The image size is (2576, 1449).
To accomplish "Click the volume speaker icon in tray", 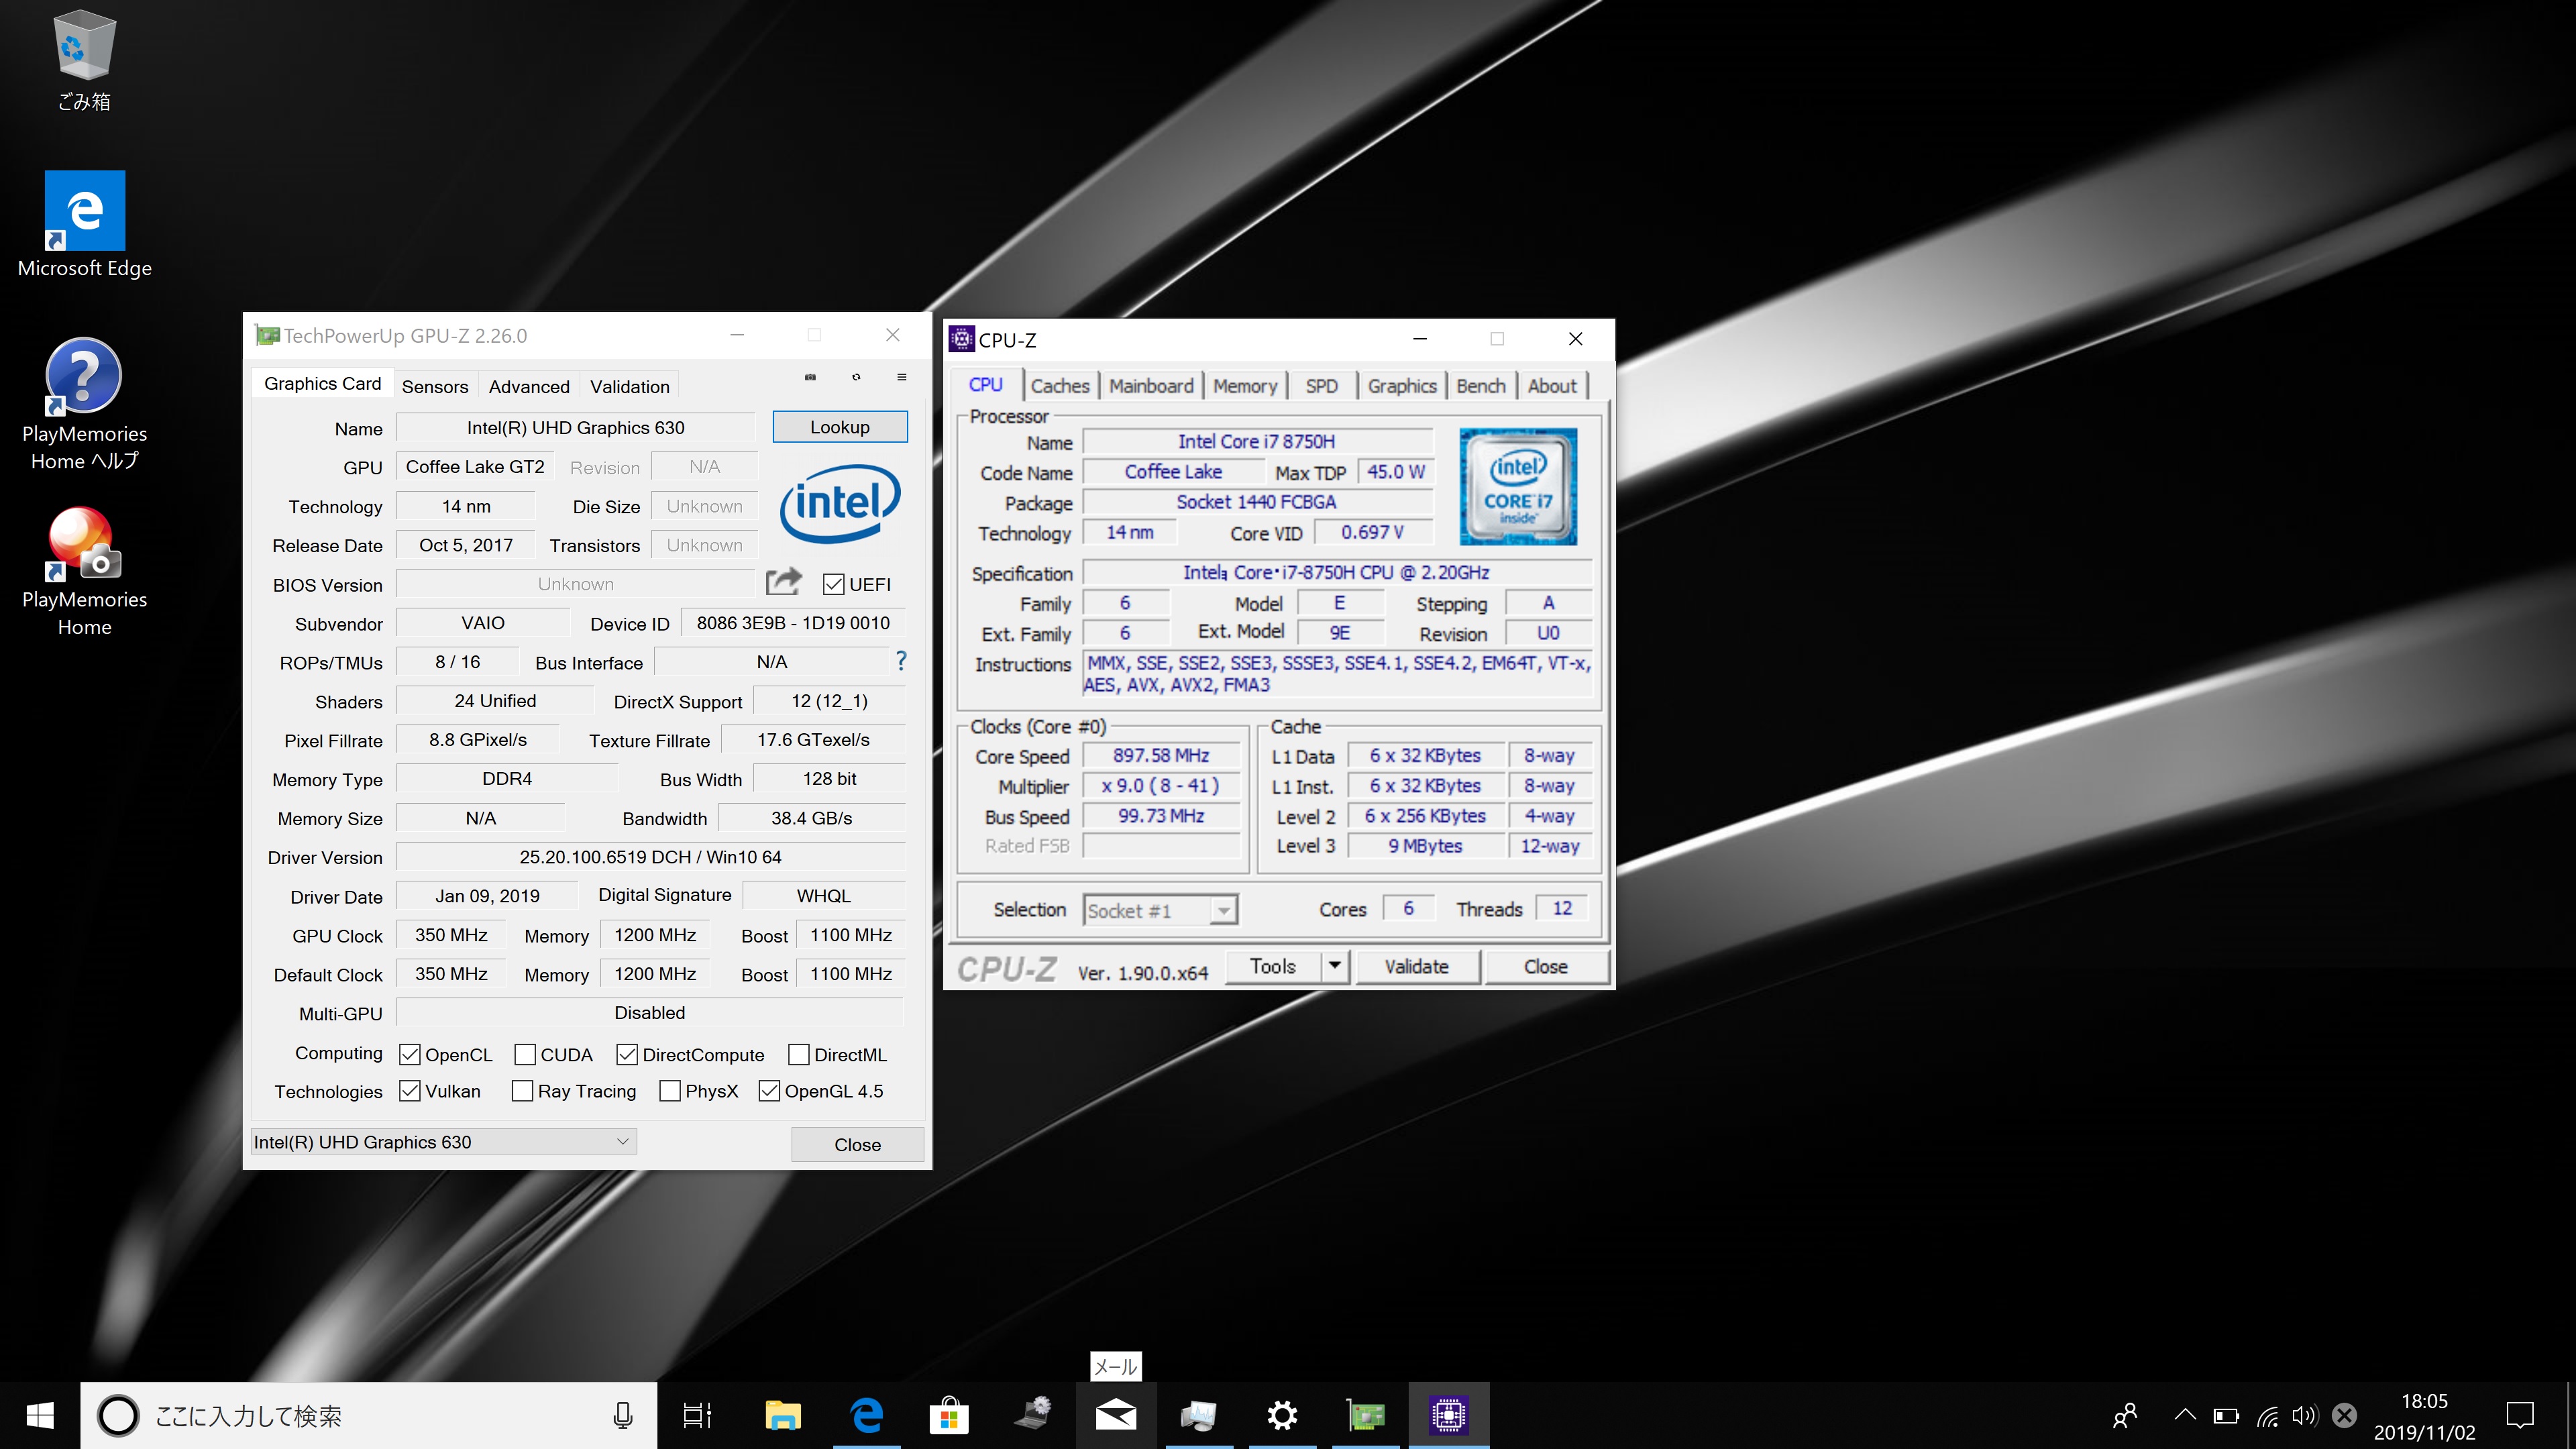I will click(2305, 1415).
